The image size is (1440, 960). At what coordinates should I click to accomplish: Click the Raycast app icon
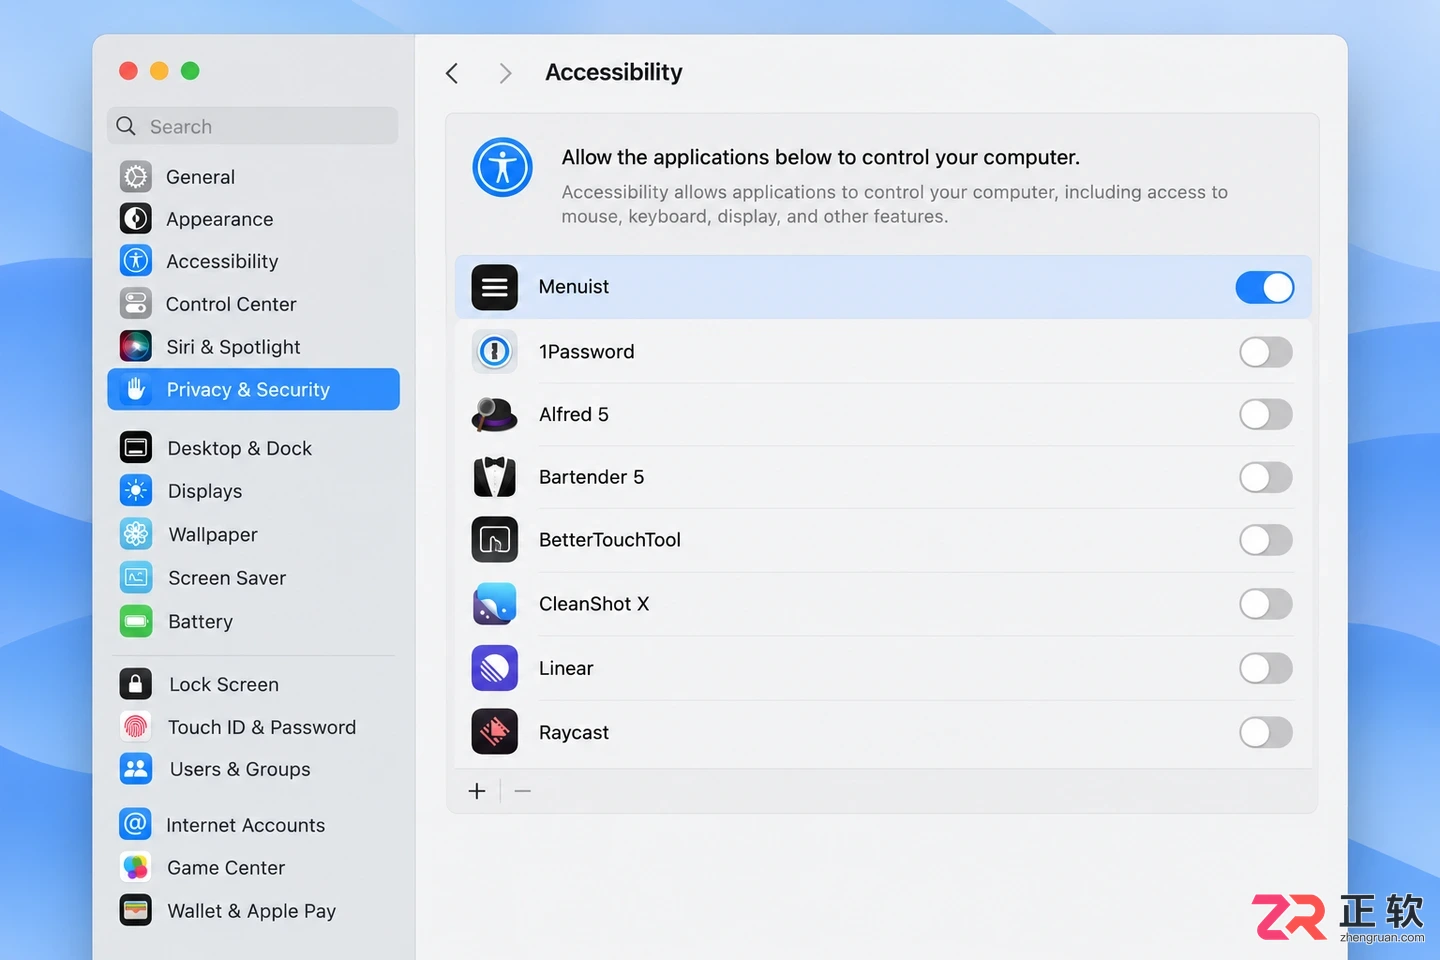[x=494, y=732]
